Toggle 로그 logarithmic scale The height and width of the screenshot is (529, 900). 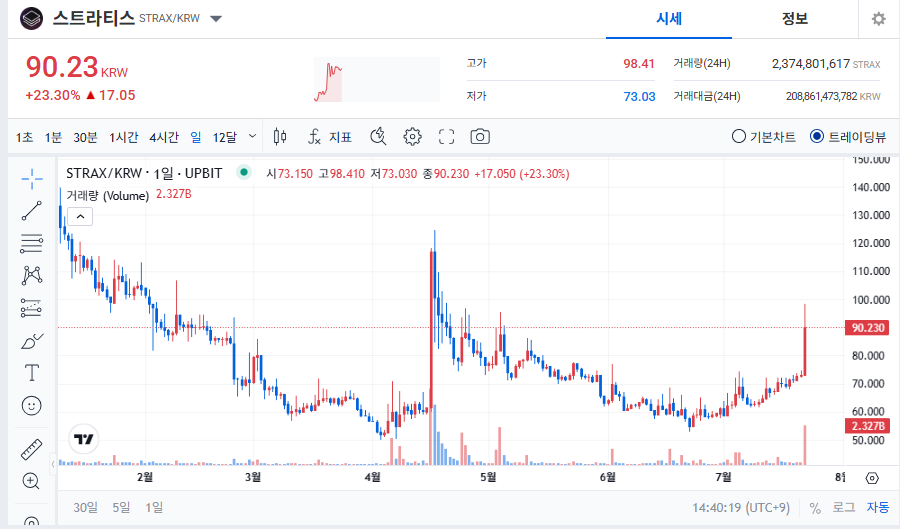844,508
